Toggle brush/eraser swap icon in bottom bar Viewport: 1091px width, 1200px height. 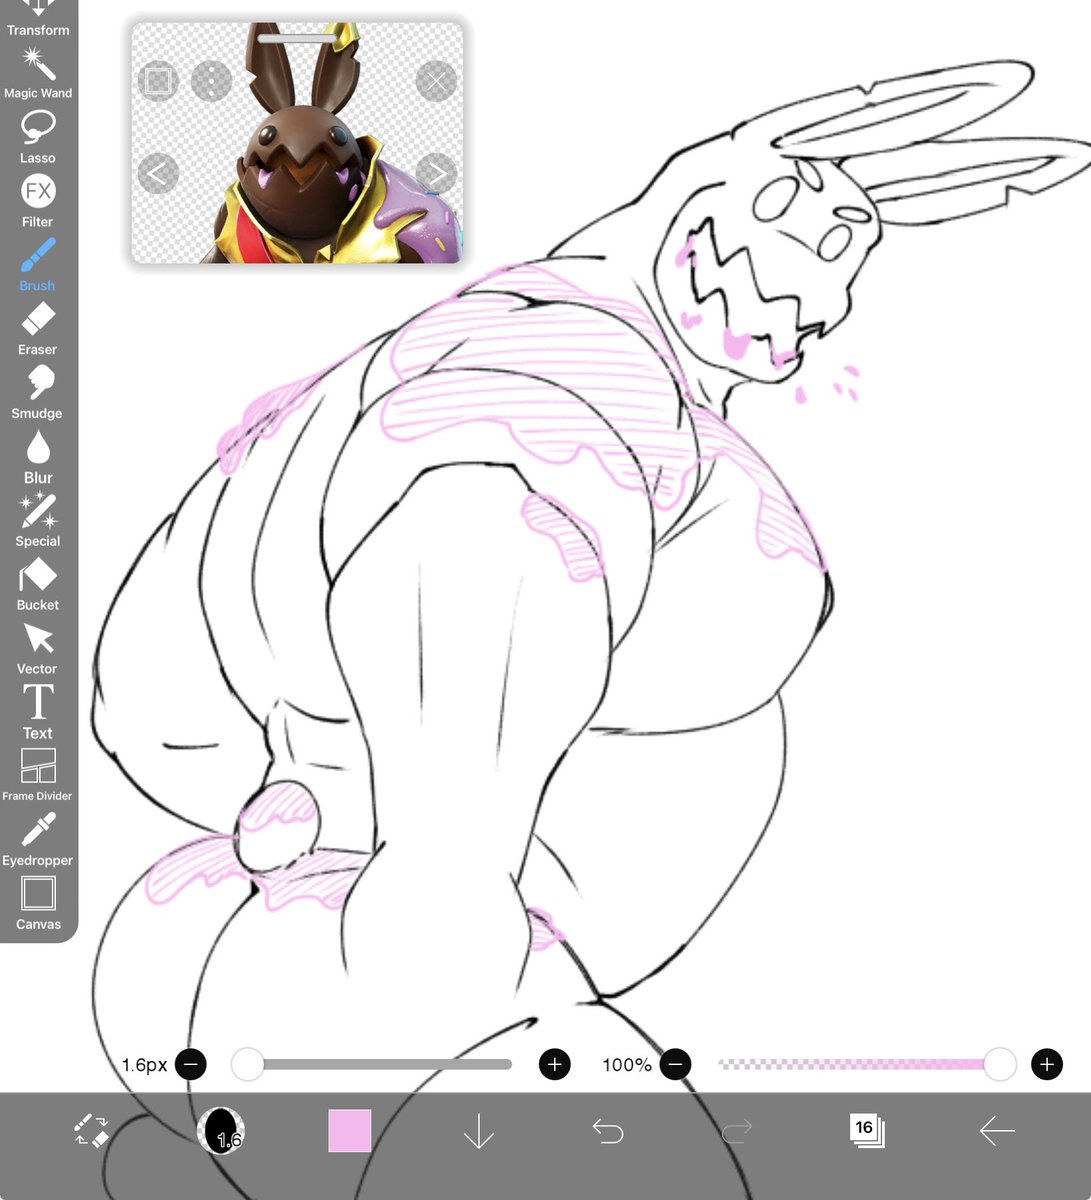[x=92, y=1130]
